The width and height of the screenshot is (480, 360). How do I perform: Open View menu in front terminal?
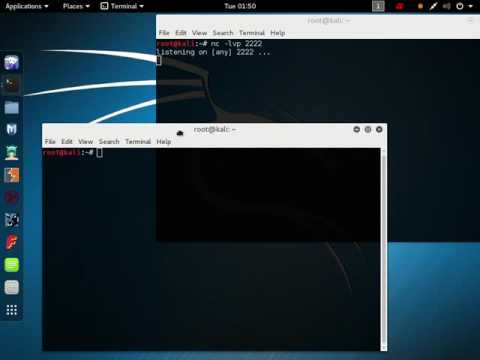(86, 142)
